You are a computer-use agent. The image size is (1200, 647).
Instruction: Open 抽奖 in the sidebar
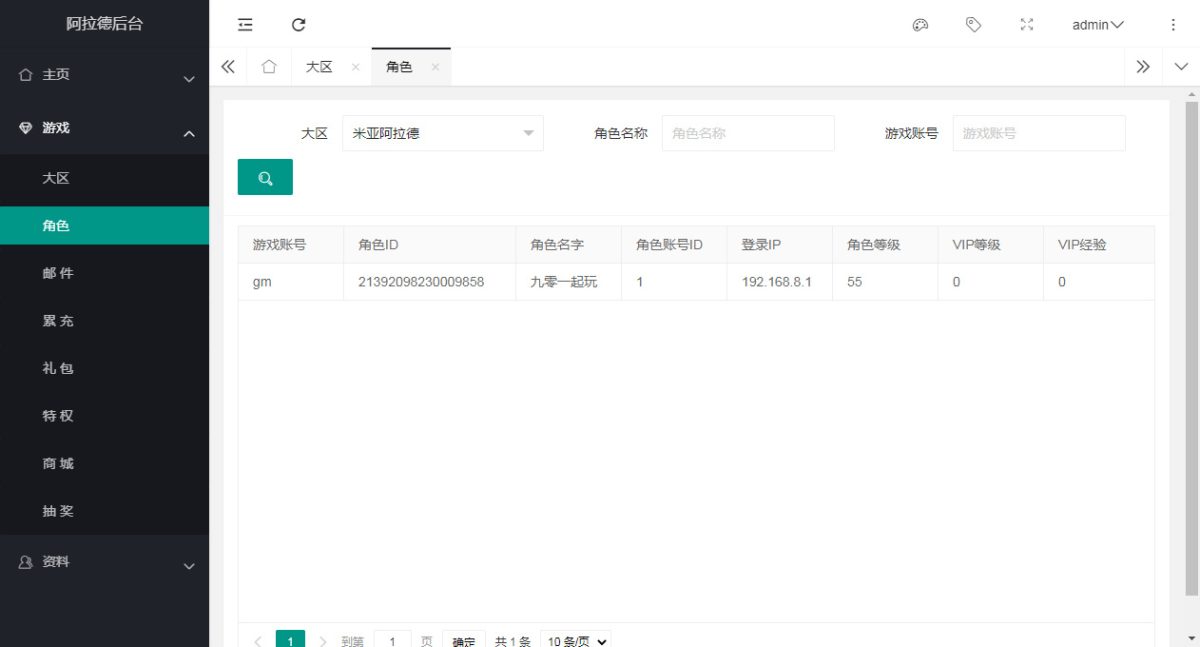[x=104, y=511]
